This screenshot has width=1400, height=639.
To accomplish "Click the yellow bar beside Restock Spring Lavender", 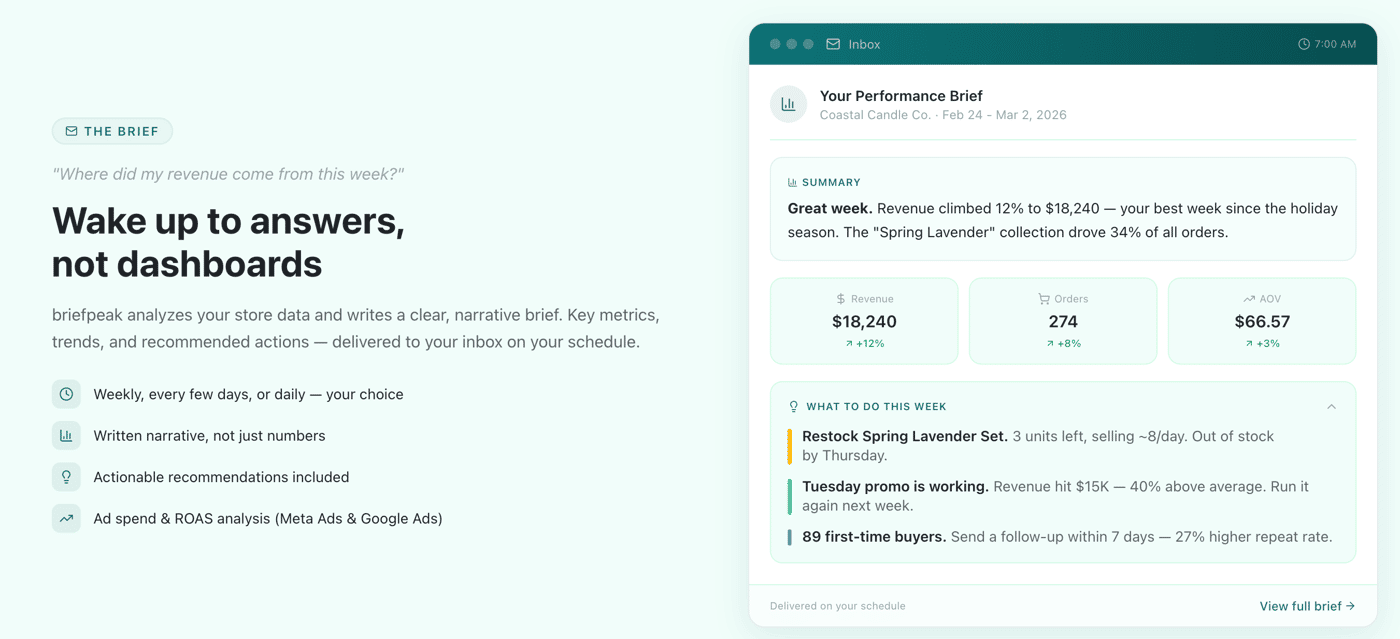I will (790, 446).
